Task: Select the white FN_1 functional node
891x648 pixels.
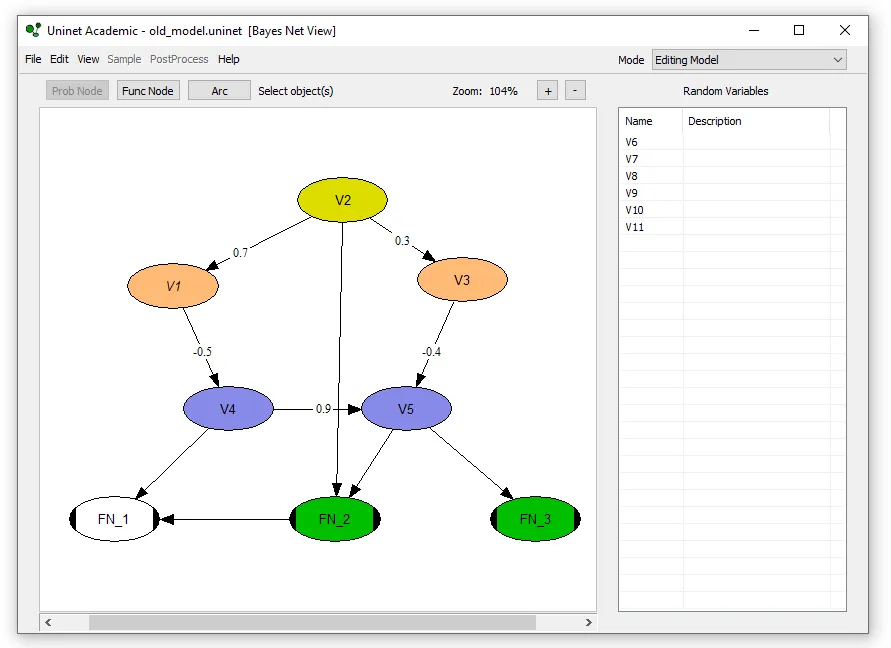Action: [x=114, y=519]
